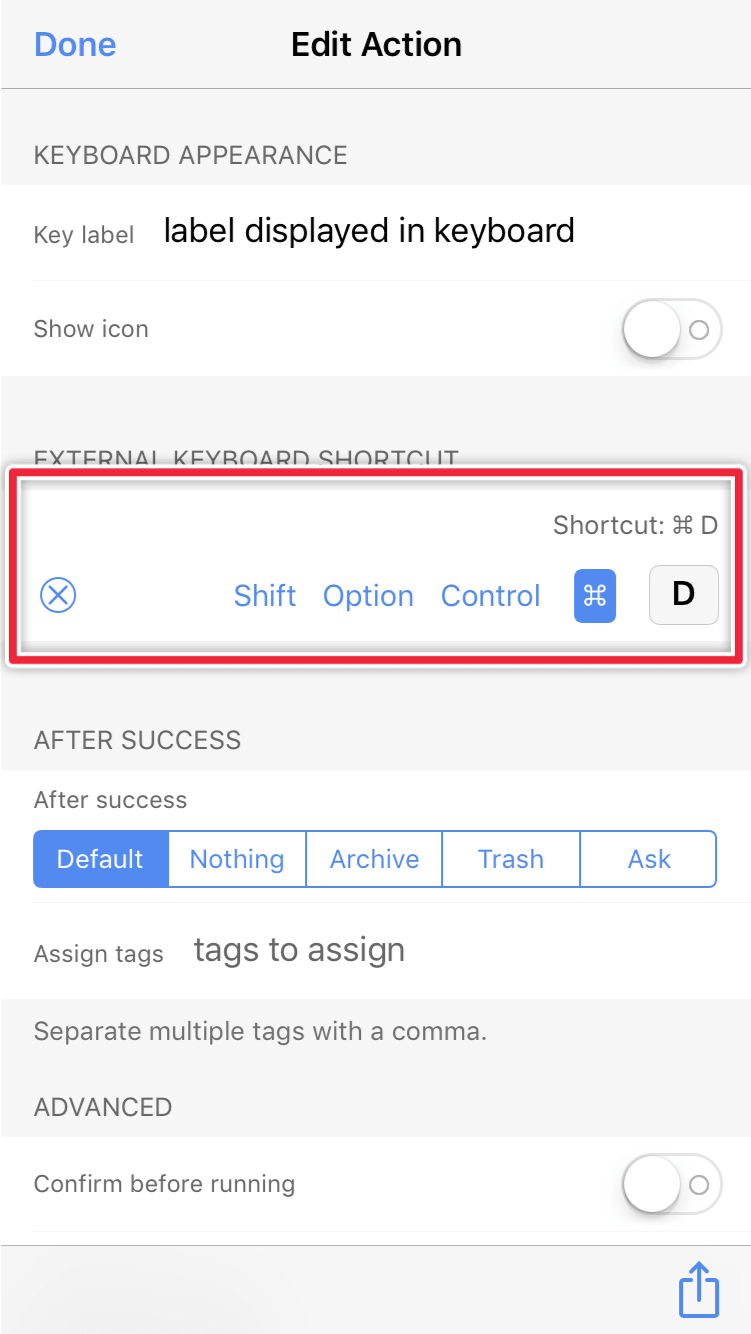This screenshot has width=751, height=1334.
Task: Tap the D key shortcut button
Action: pyautogui.click(x=684, y=595)
